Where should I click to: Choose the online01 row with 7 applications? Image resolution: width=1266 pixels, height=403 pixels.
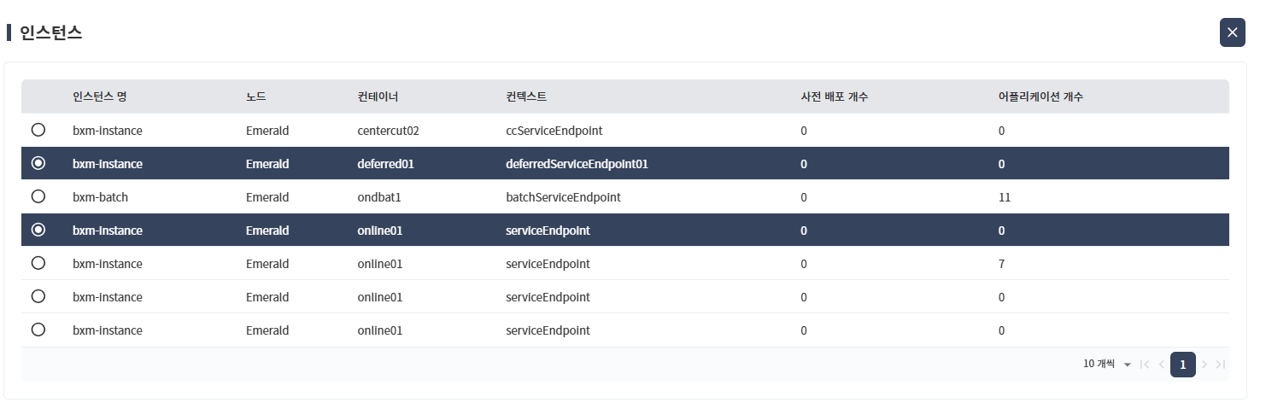click(38, 264)
